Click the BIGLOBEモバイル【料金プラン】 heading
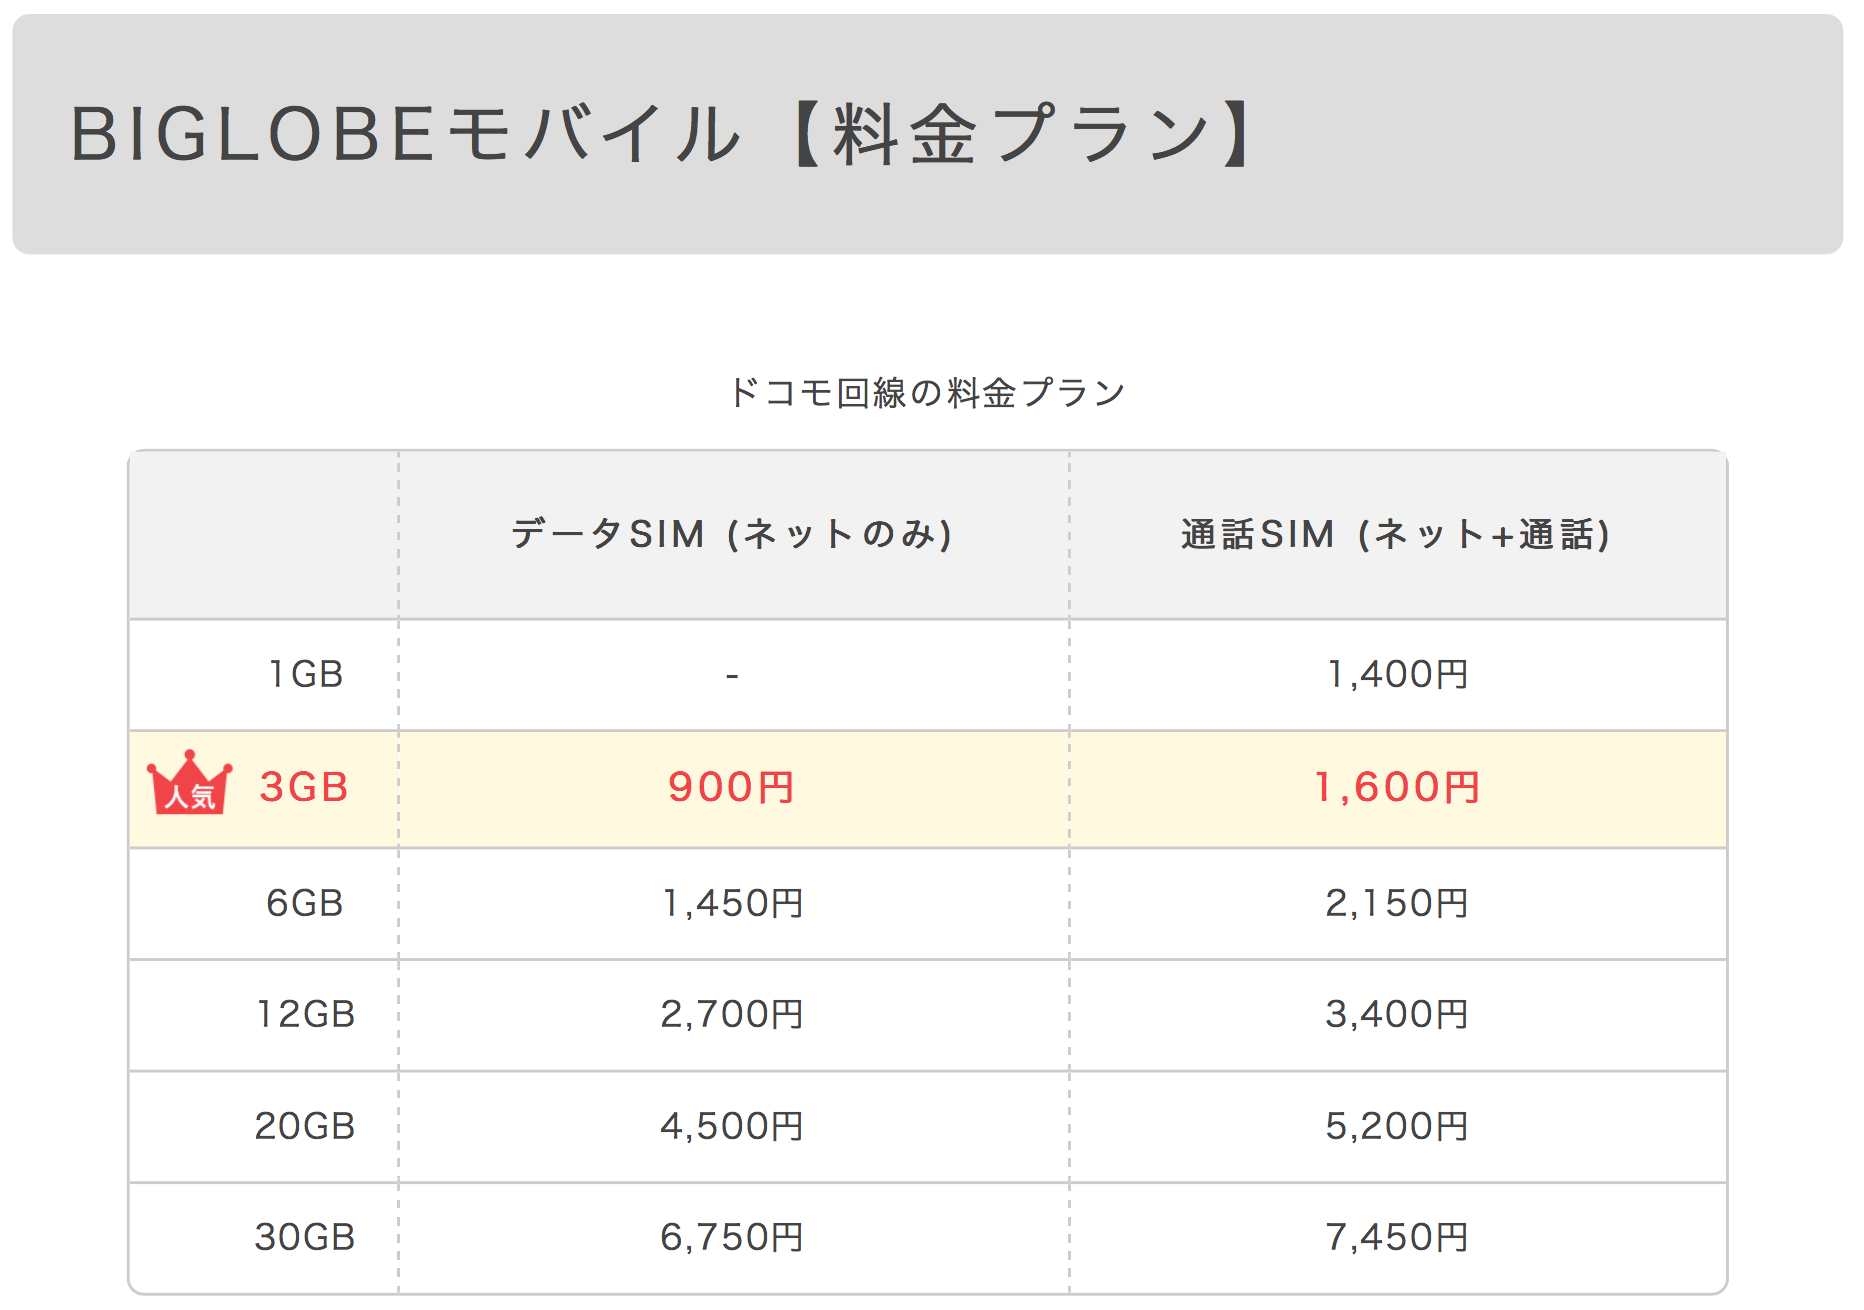 coord(660,134)
